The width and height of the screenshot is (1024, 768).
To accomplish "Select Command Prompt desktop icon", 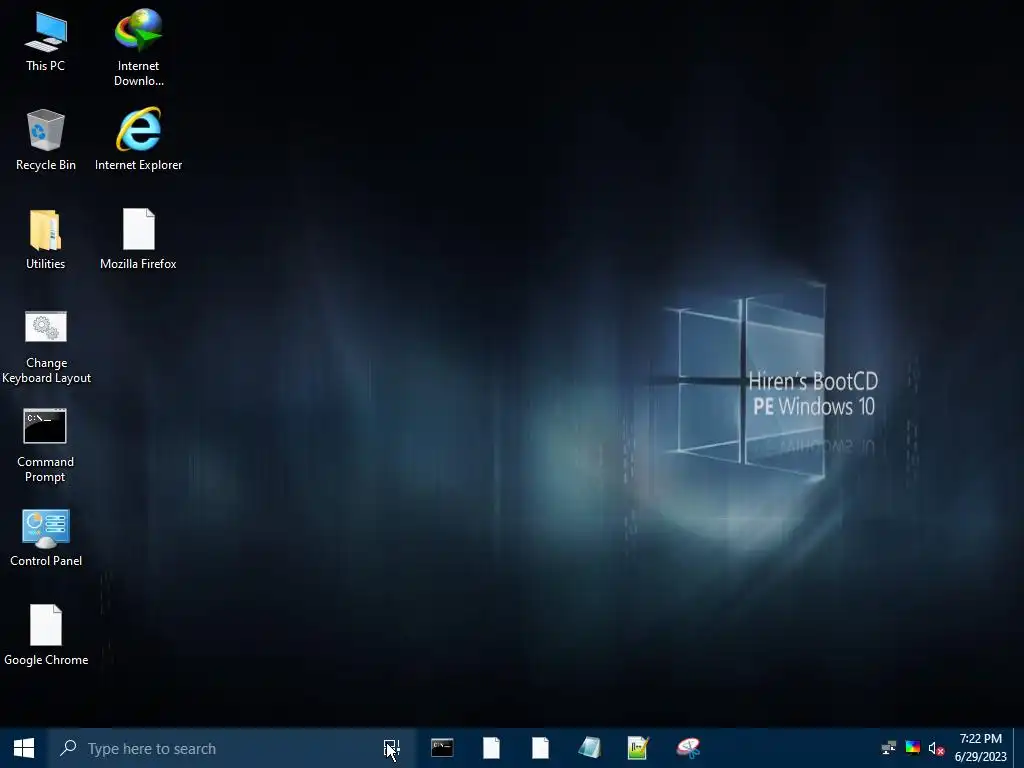I will (45, 446).
